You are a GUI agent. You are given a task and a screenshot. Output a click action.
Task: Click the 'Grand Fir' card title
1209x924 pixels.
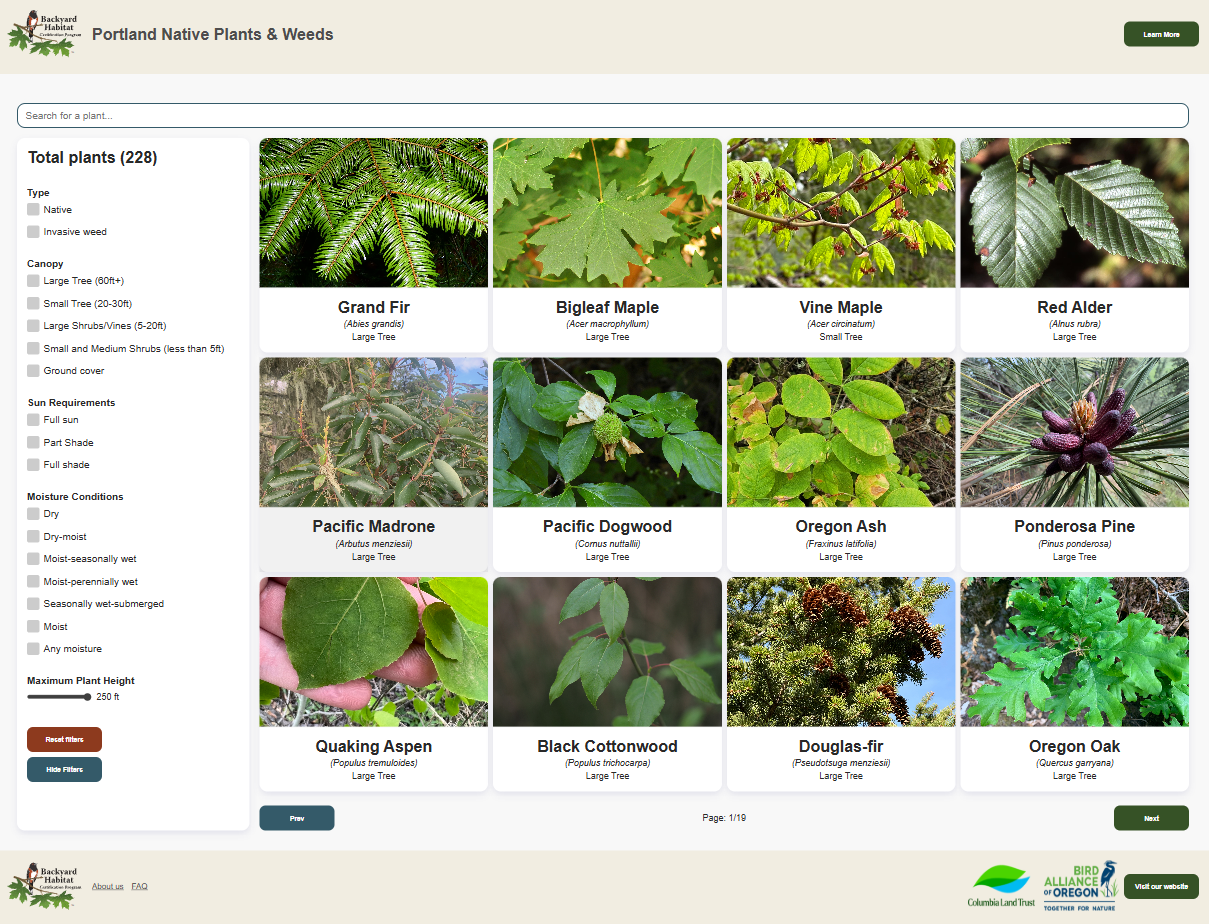pyautogui.click(x=374, y=307)
